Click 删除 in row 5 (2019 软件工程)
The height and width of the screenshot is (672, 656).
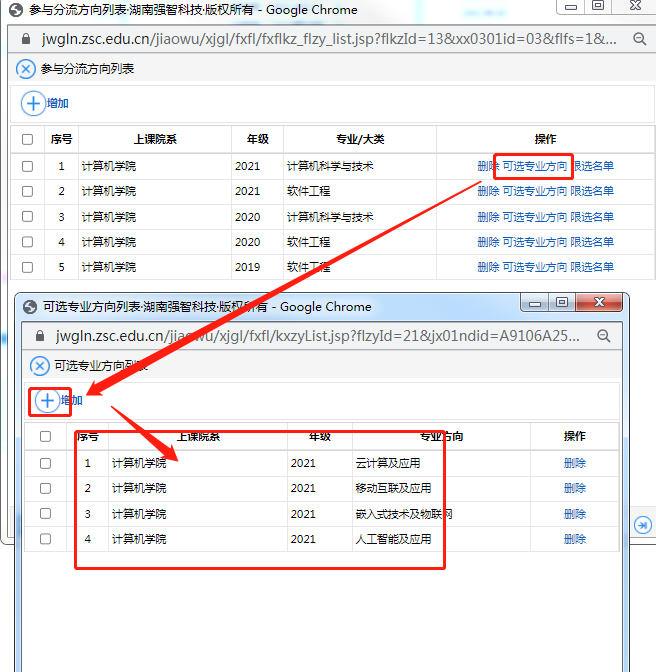tap(488, 267)
